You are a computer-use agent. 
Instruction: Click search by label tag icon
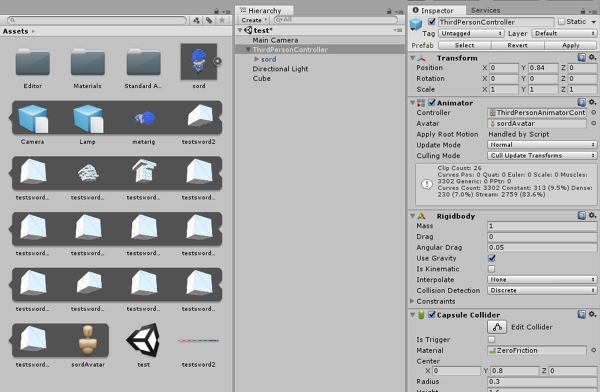tap(209, 20)
